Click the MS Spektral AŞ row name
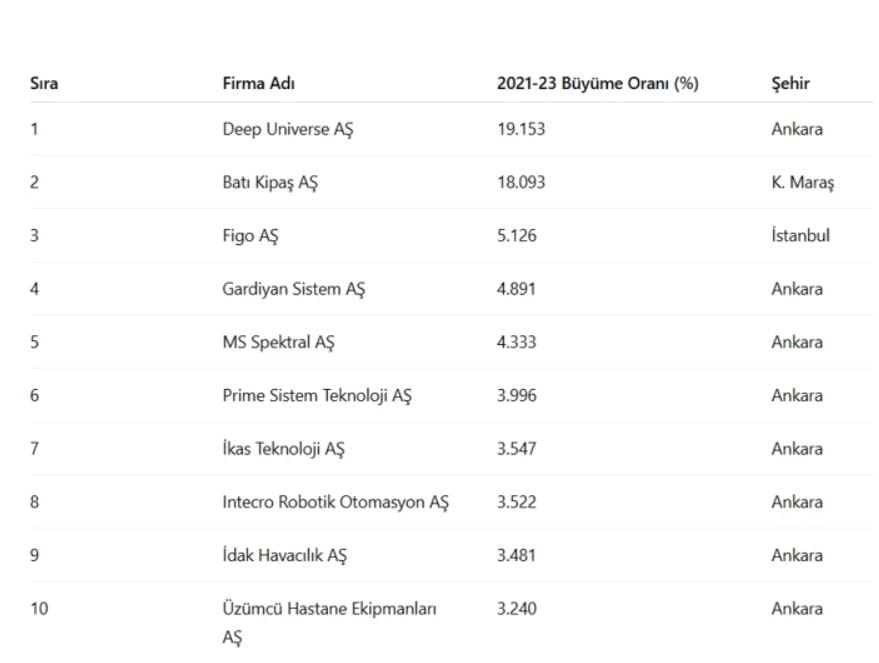This screenshot has width=879, height=663. click(x=278, y=342)
